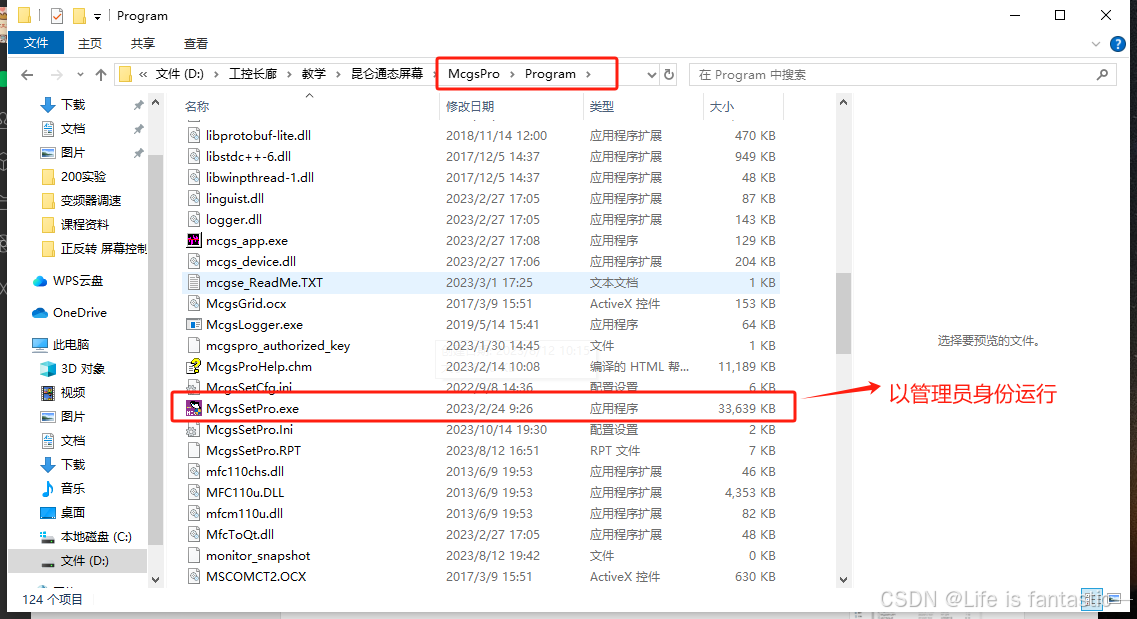Select WPS云盘 in navigation pane
1137x619 pixels.
tap(78, 281)
